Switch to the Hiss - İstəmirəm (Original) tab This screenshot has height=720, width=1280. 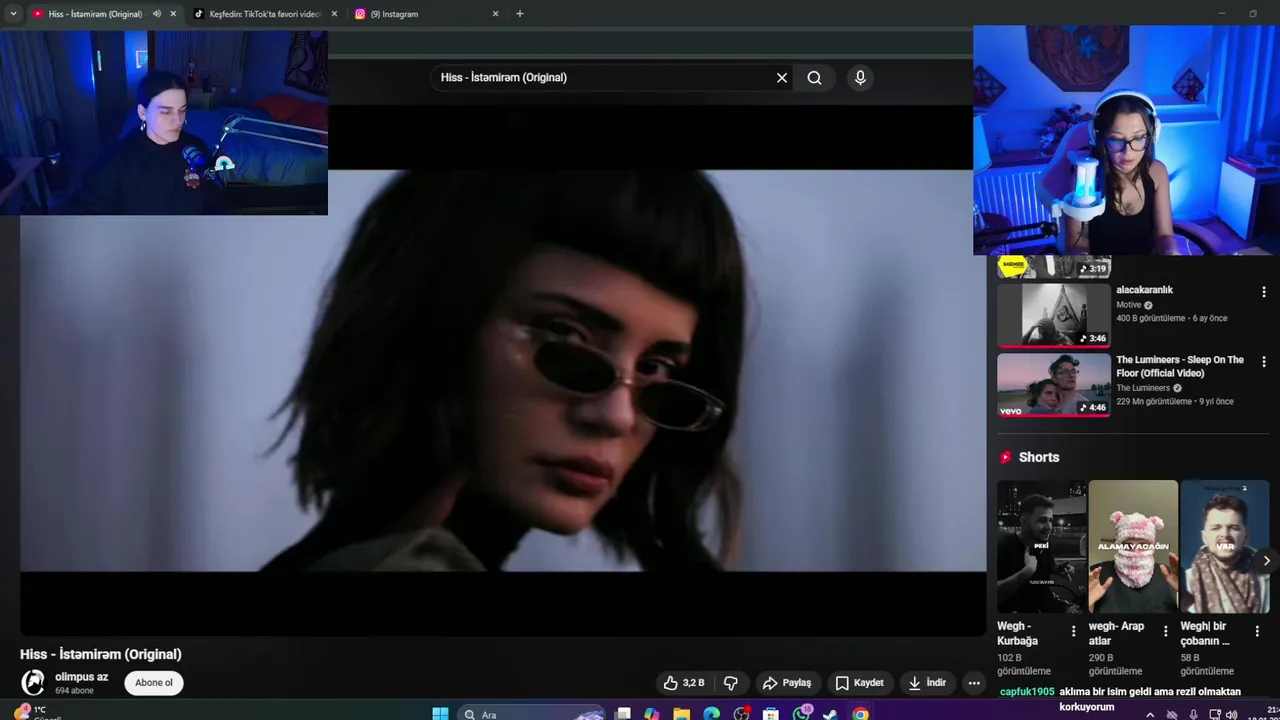pyautogui.click(x=95, y=14)
